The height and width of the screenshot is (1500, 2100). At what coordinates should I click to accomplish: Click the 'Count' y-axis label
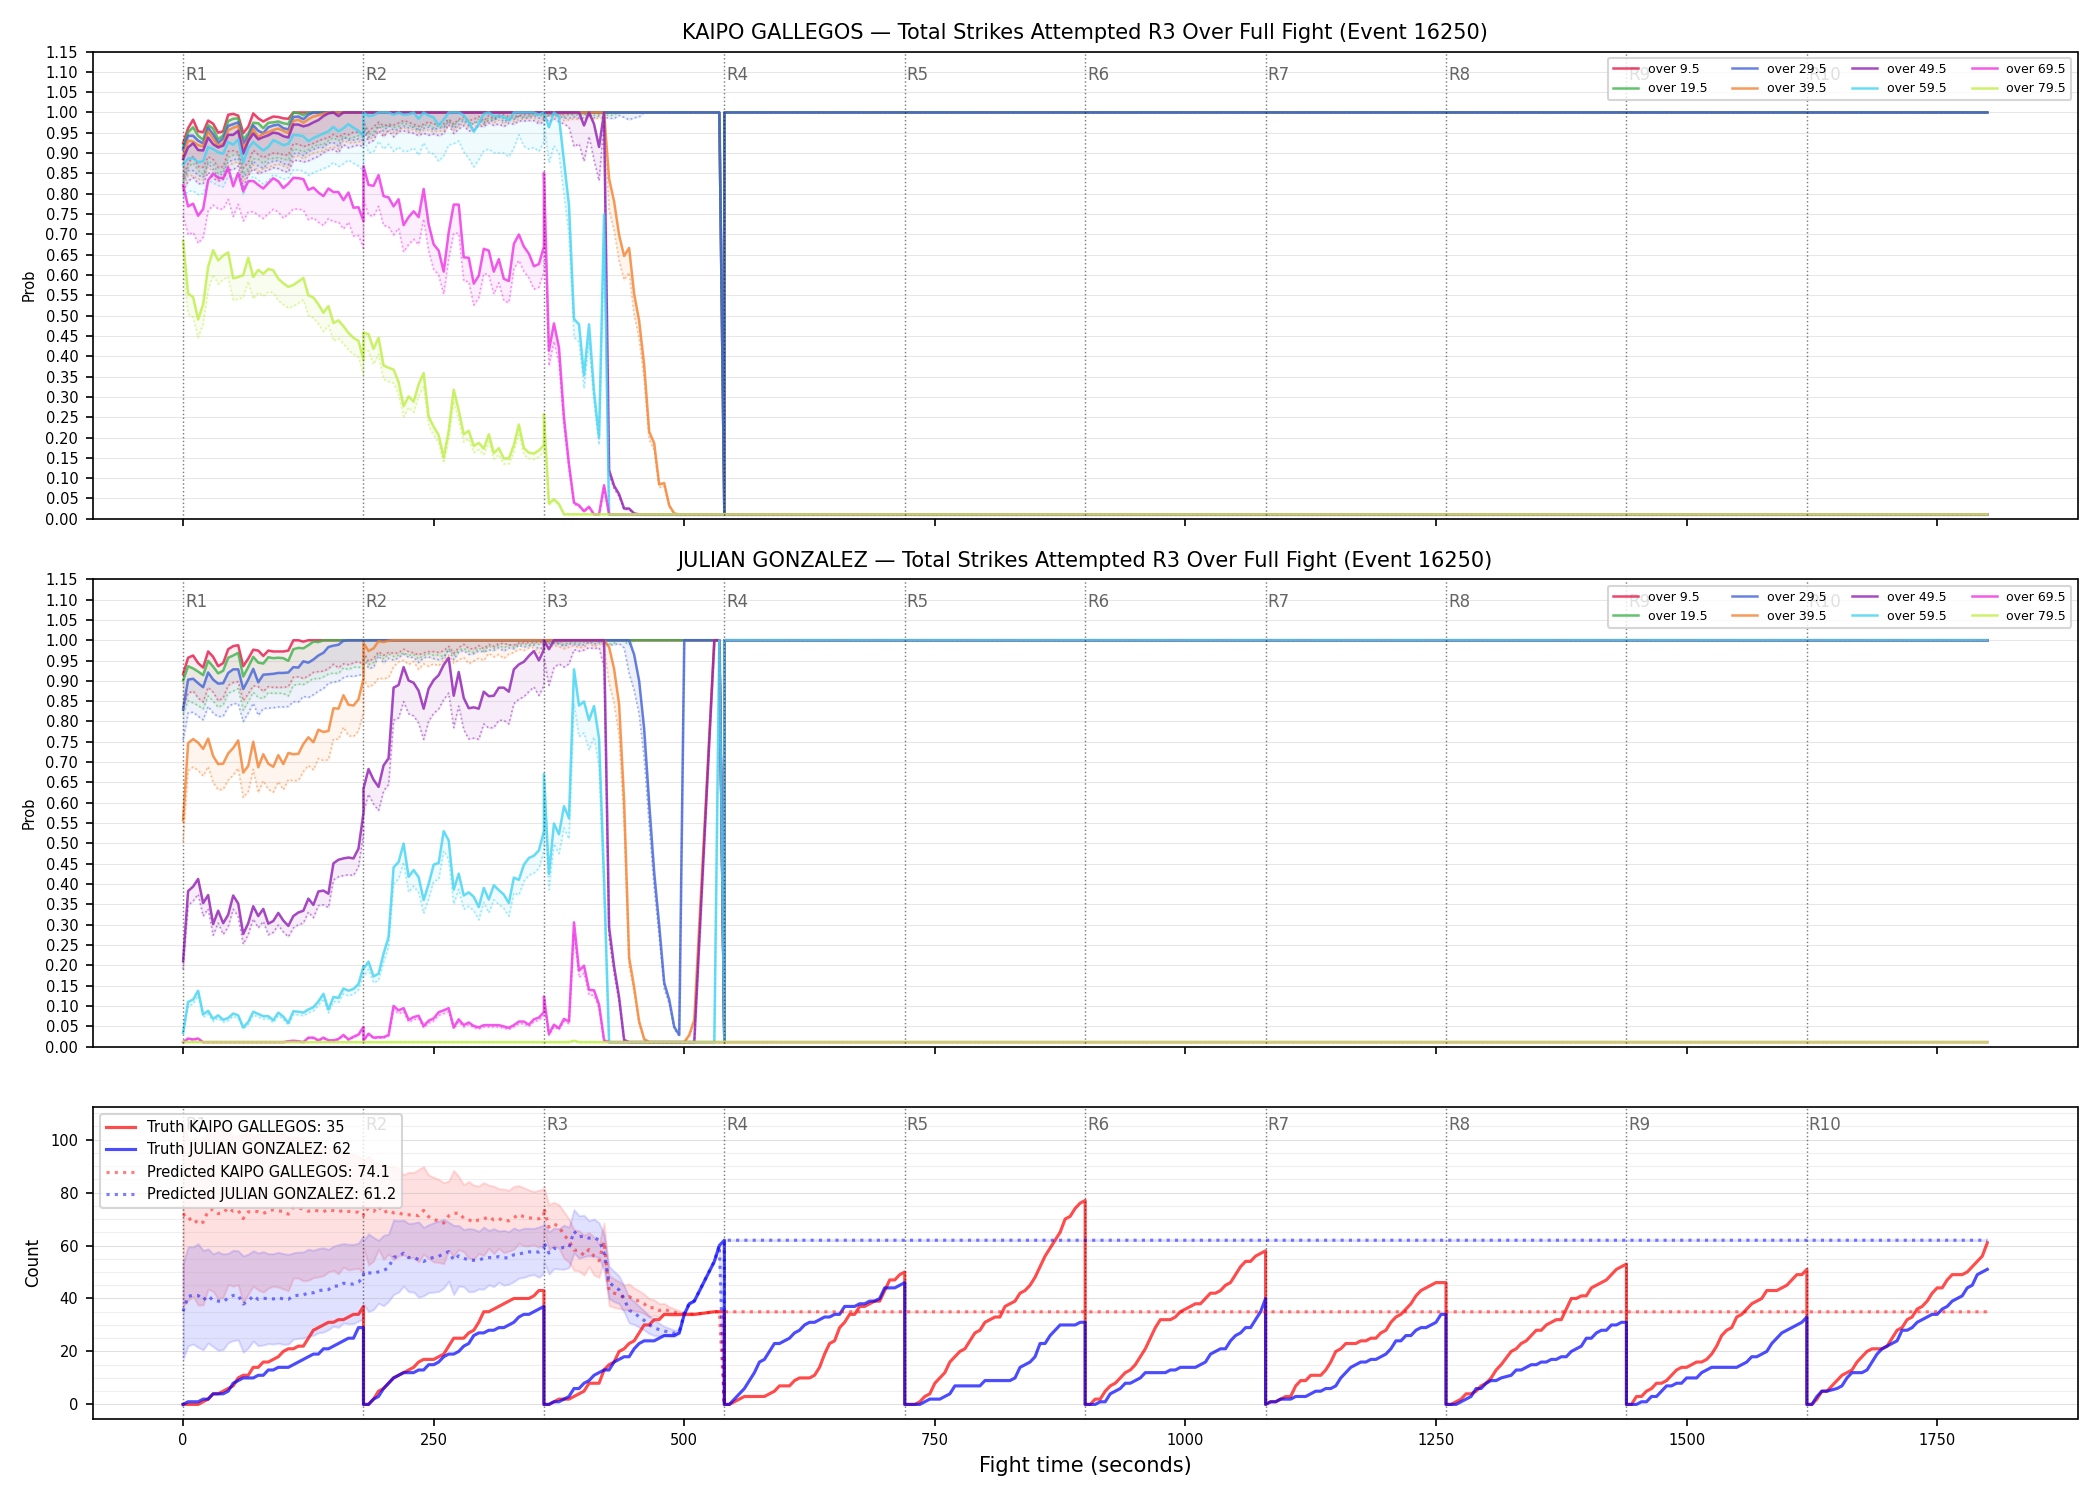coord(32,1263)
